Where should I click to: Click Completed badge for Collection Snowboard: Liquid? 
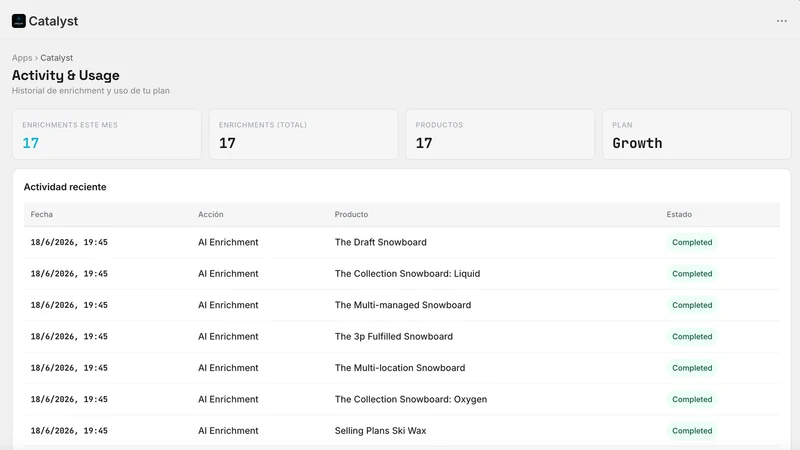click(x=692, y=273)
